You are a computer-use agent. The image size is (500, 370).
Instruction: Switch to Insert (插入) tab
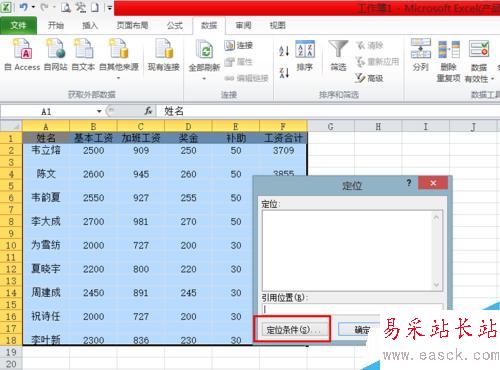[x=90, y=25]
